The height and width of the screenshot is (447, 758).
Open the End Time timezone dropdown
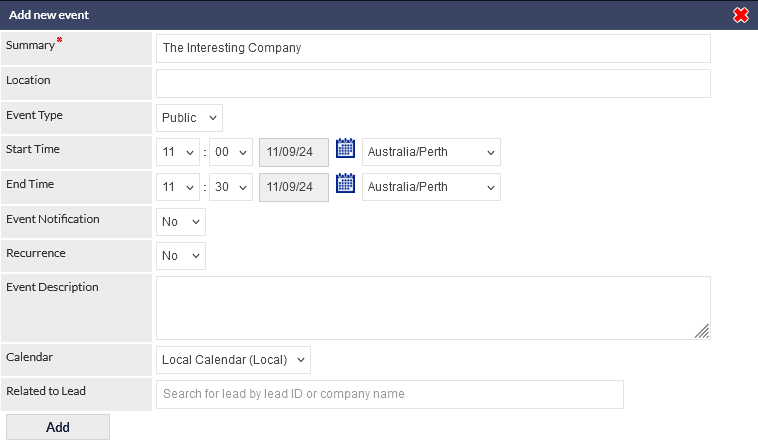pyautogui.click(x=431, y=187)
